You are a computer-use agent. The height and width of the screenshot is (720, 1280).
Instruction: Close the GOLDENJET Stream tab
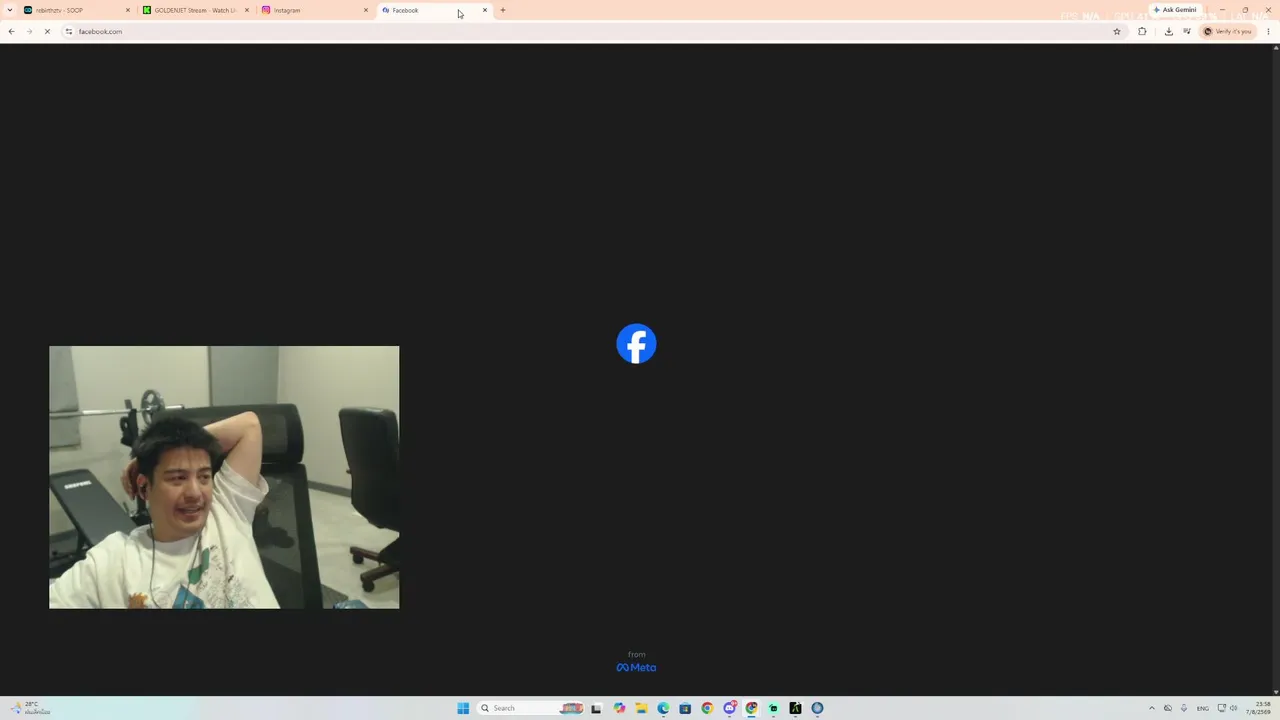247,10
